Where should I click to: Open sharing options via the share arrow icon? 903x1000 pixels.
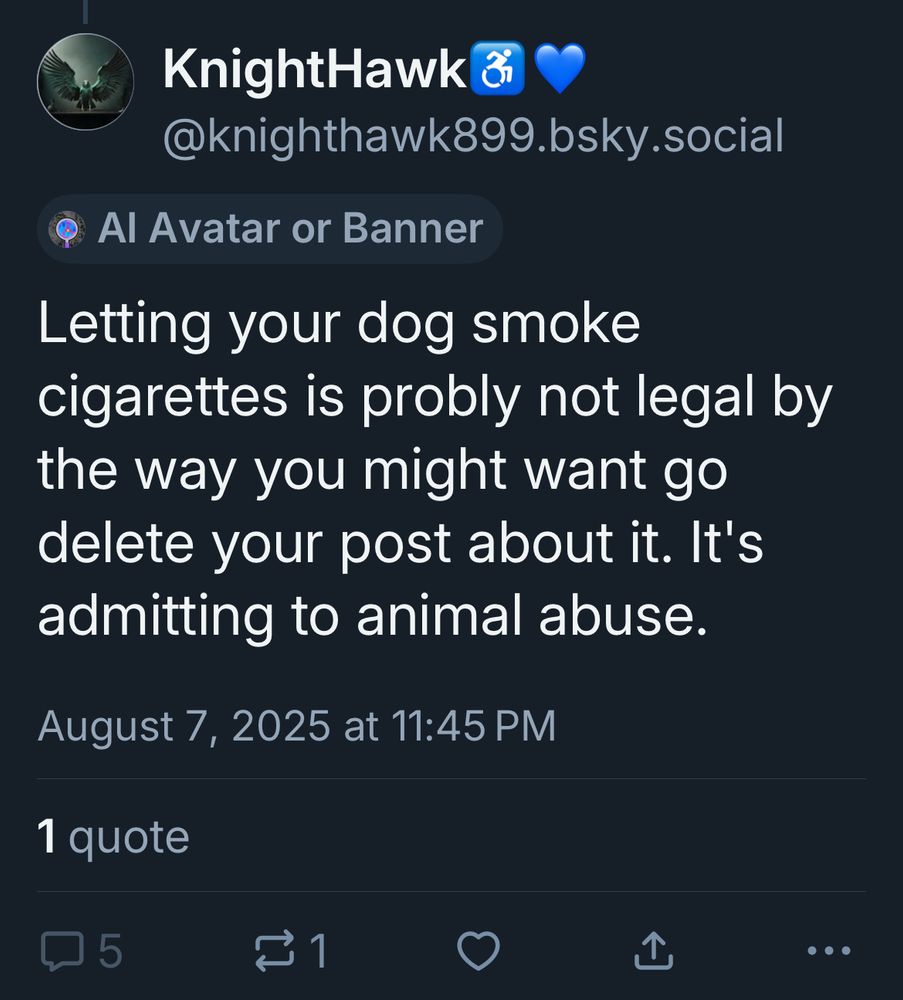point(653,951)
